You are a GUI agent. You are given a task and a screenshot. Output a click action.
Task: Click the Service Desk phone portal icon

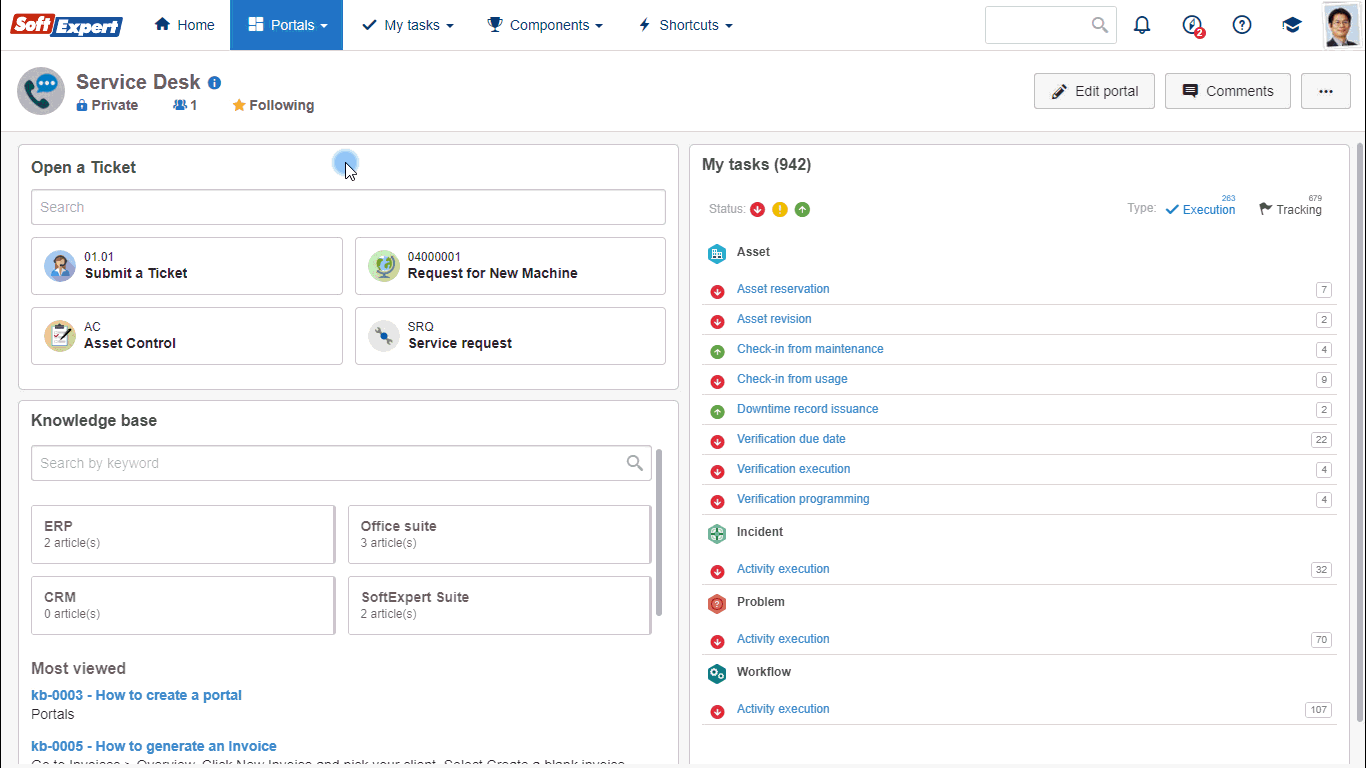point(41,92)
